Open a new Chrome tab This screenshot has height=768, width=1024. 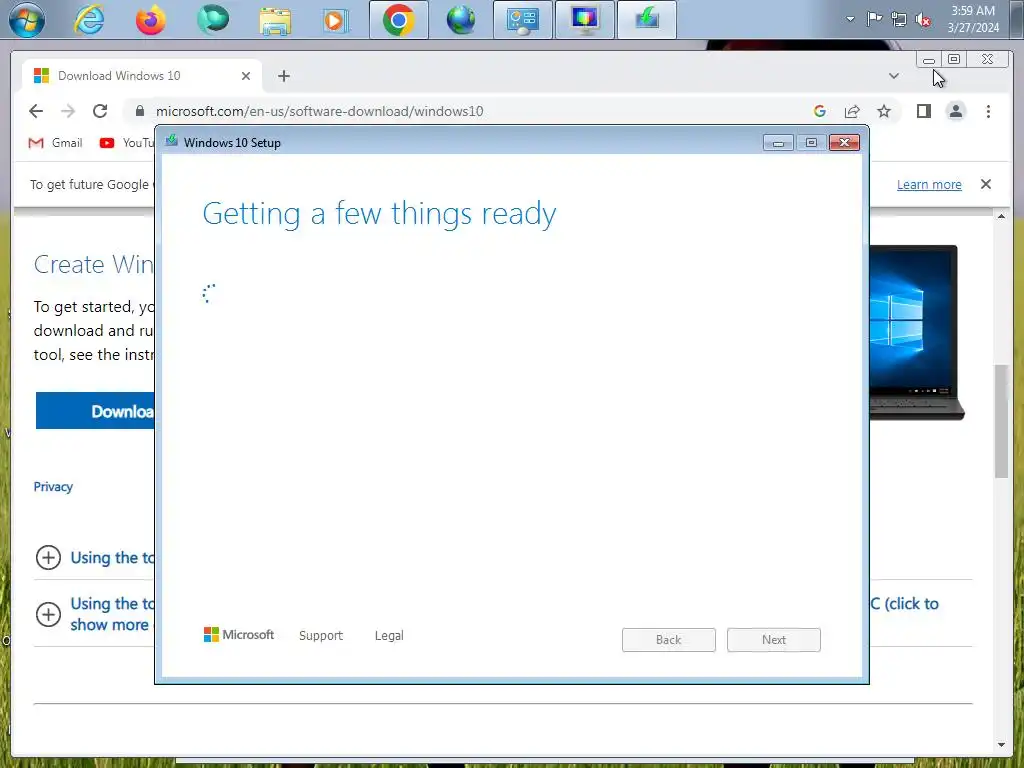[283, 76]
